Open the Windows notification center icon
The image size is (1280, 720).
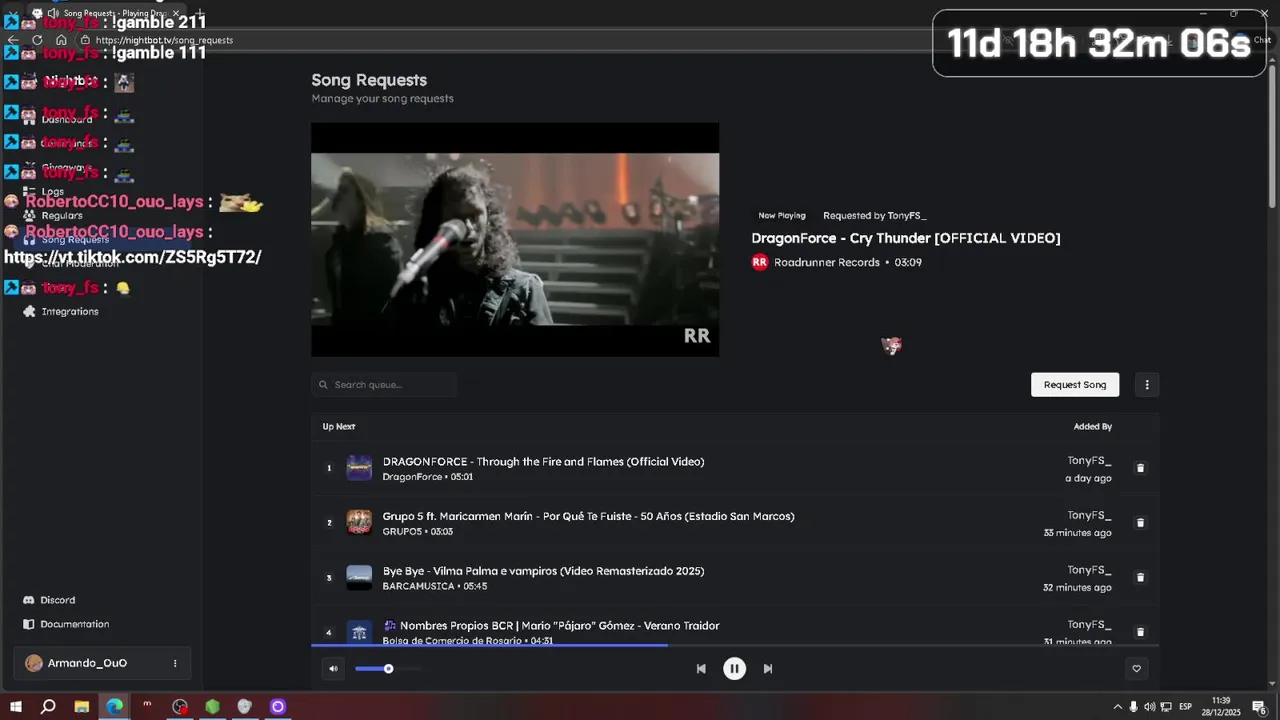[x=1259, y=707]
